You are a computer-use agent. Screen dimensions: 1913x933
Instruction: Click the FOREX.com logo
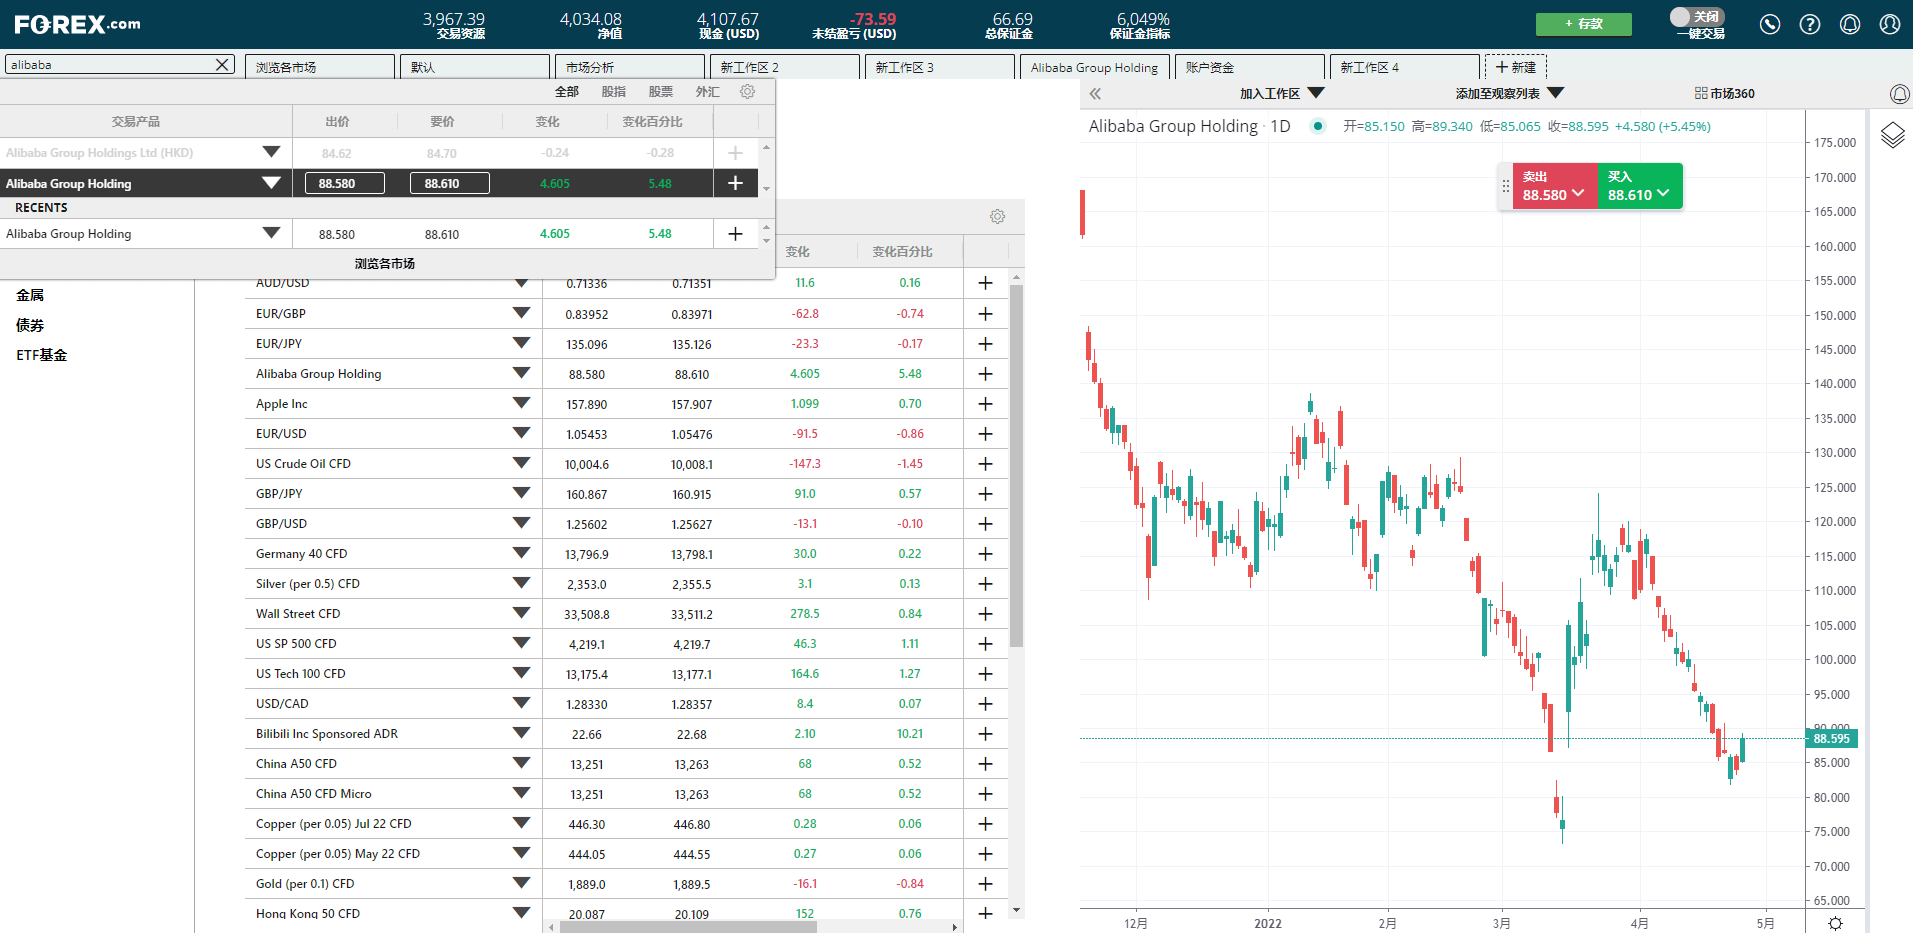pos(77,24)
